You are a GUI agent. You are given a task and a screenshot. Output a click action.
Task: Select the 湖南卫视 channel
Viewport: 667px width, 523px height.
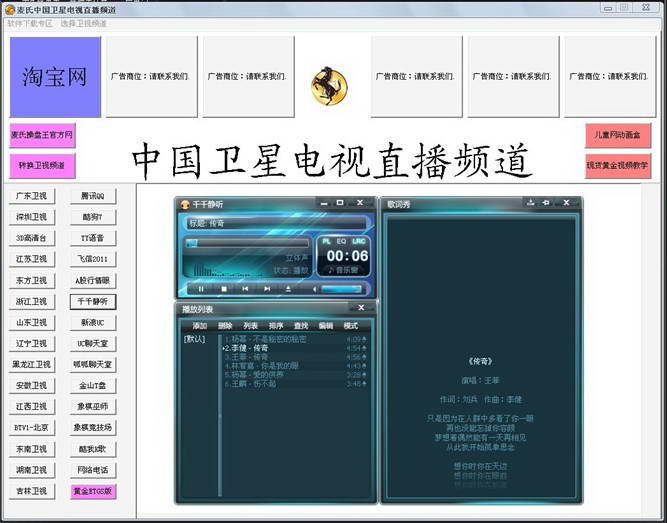[x=32, y=470]
